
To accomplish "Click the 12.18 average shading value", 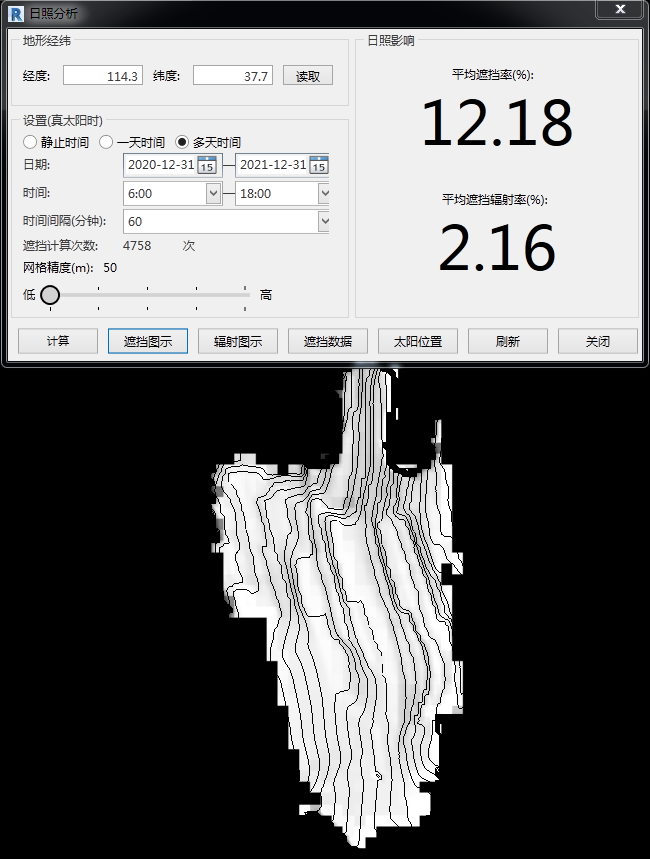I will point(497,123).
